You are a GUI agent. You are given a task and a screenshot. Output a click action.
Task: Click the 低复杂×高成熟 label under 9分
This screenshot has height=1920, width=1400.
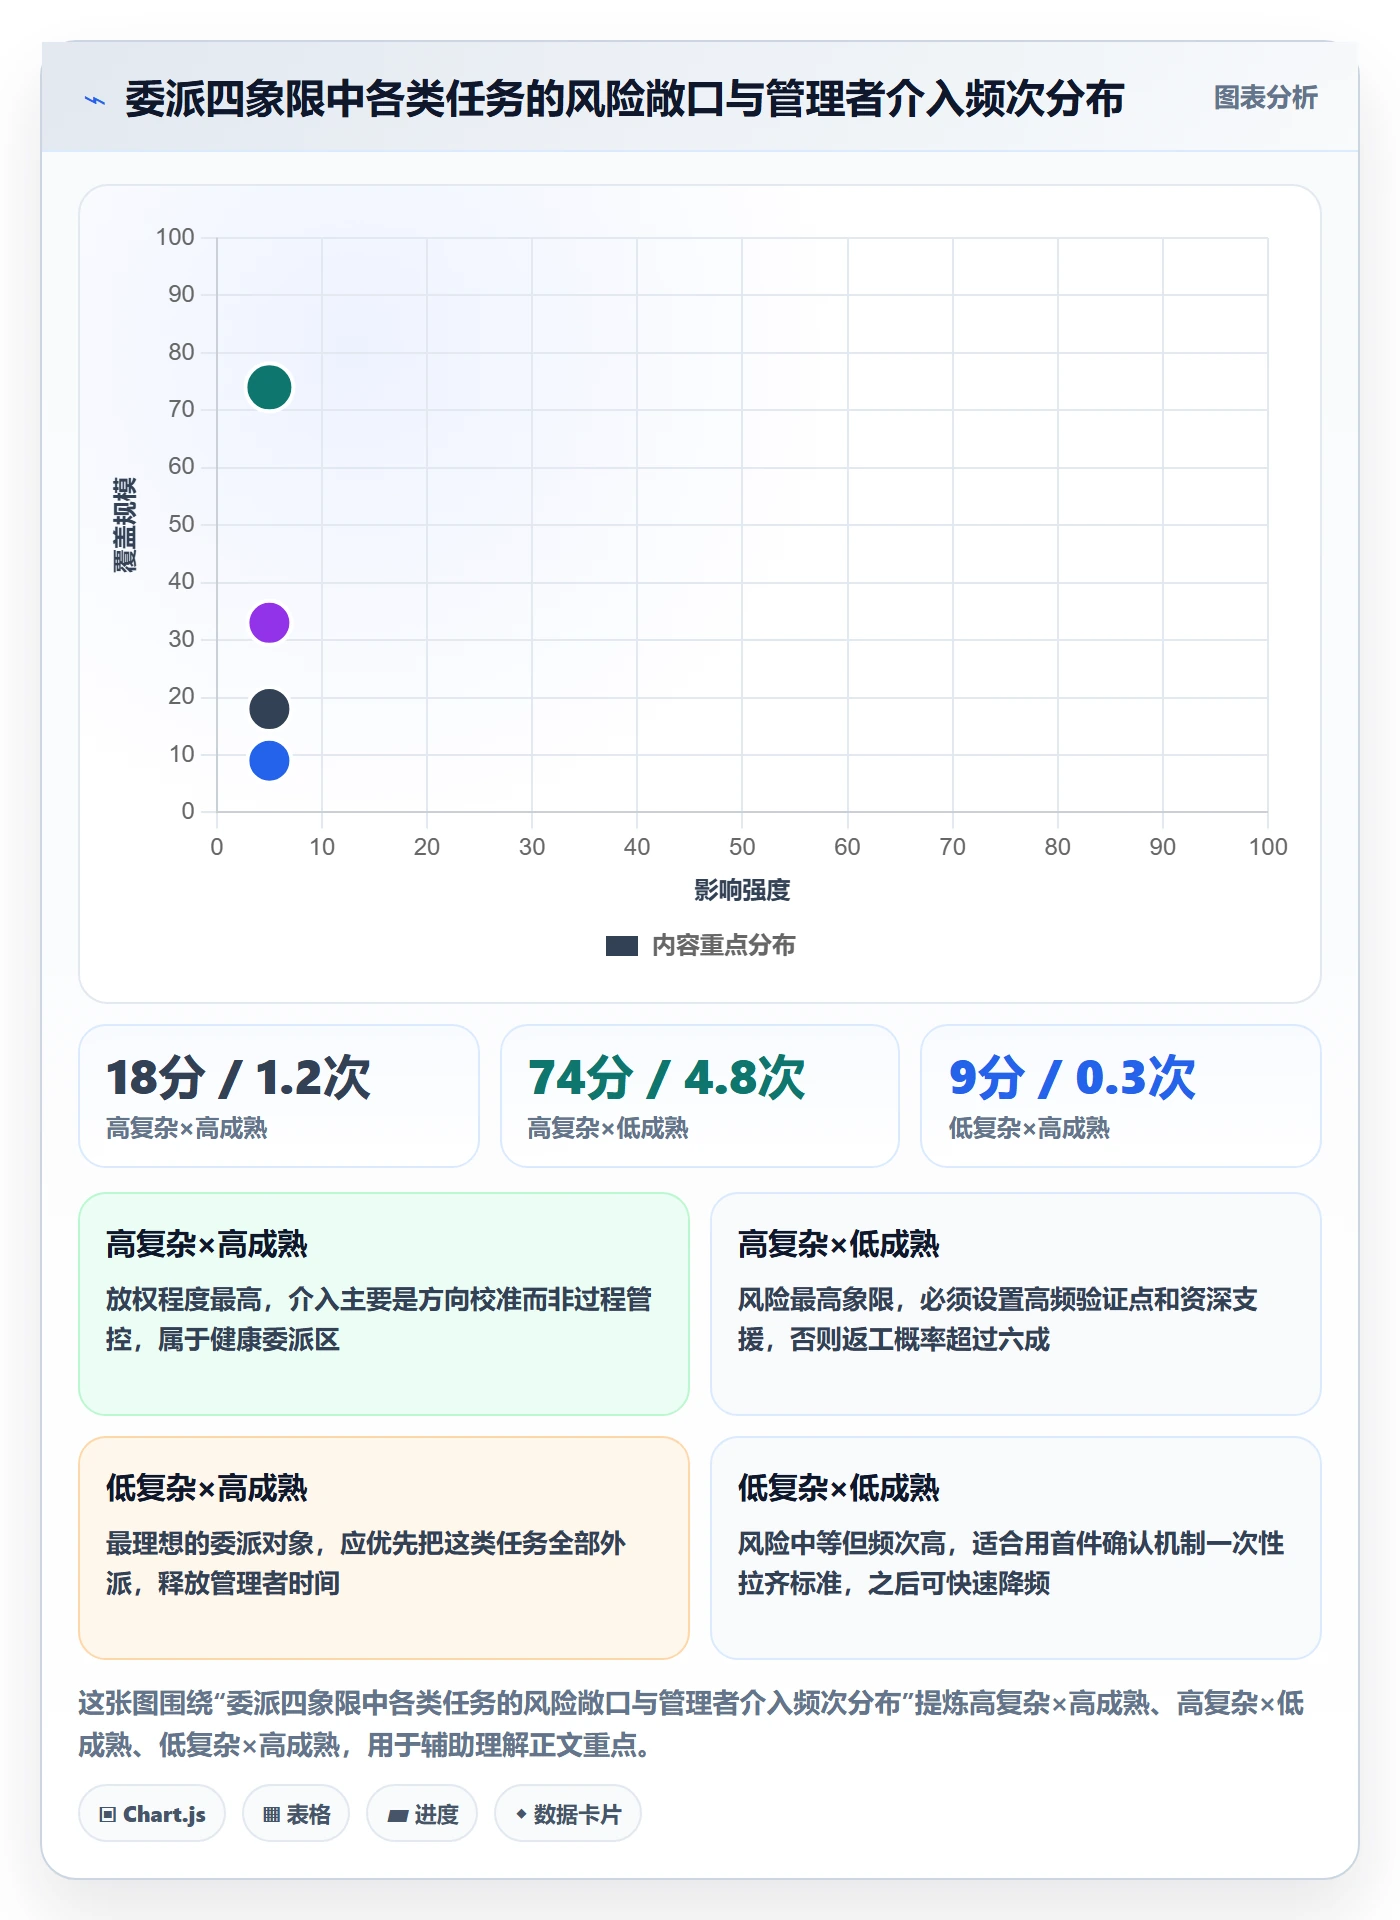1029,1129
